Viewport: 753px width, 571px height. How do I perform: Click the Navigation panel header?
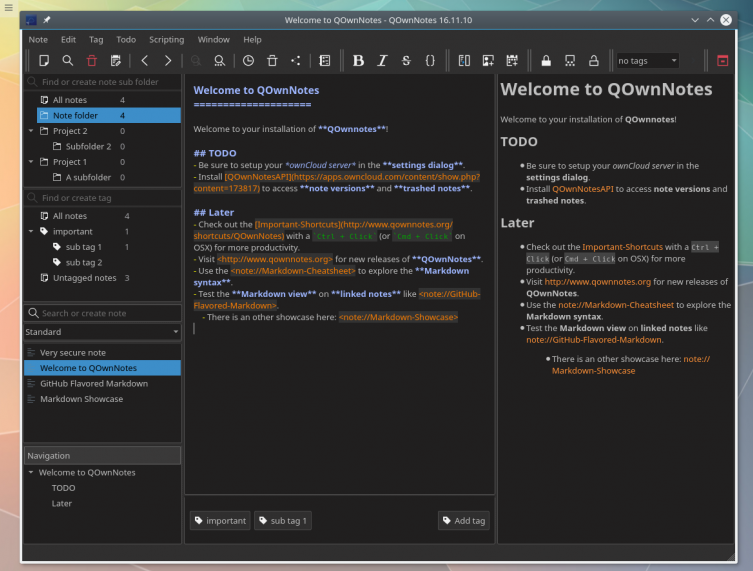pos(102,456)
